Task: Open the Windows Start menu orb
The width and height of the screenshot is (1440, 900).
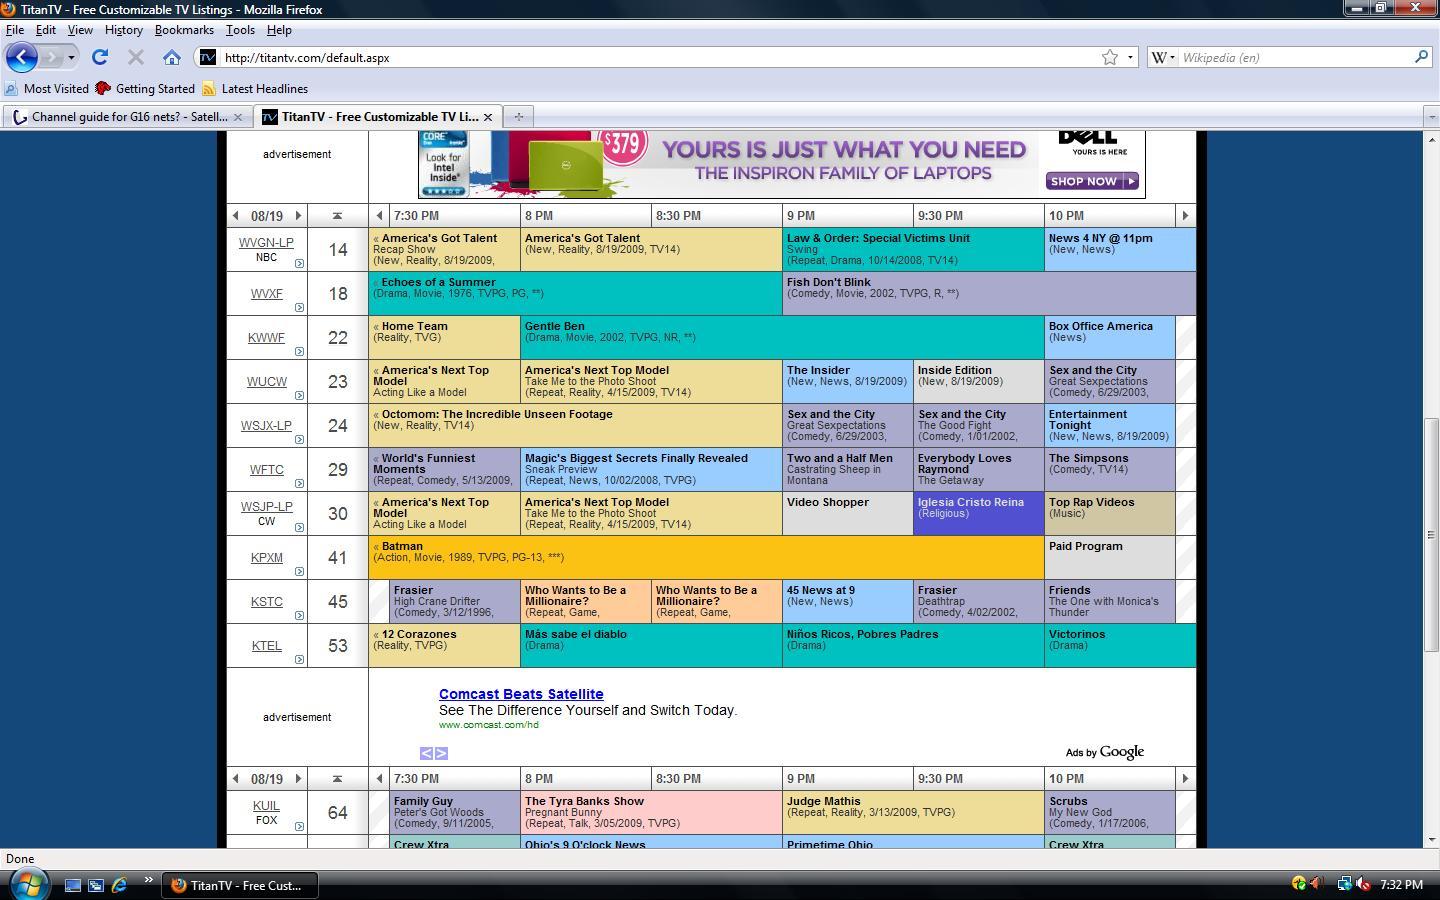Action: [29, 884]
